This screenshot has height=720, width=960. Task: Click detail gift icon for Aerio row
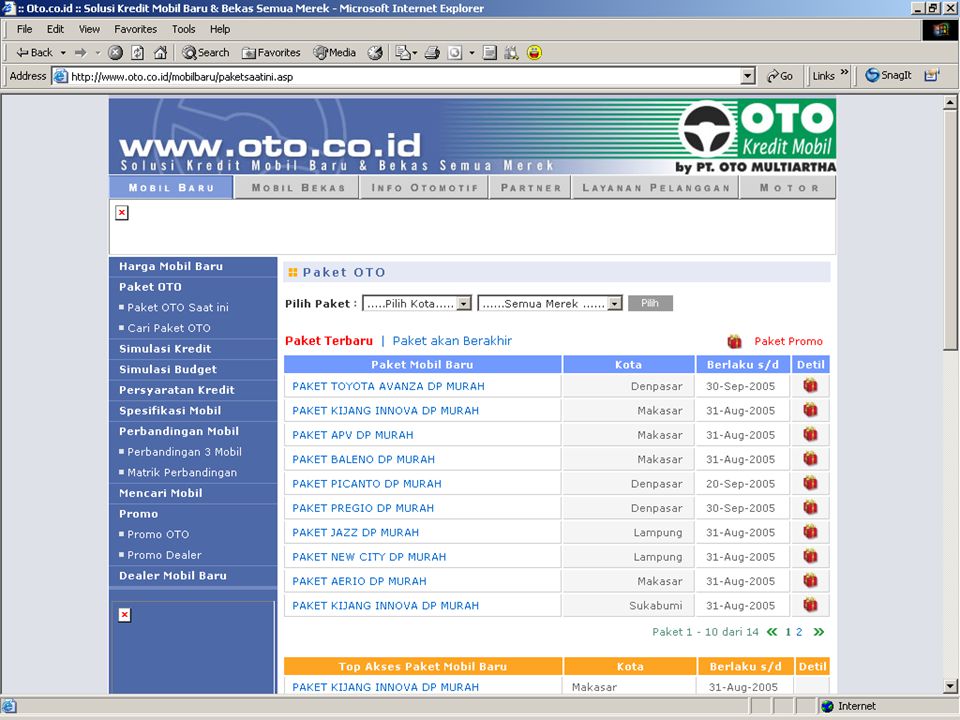pos(811,580)
